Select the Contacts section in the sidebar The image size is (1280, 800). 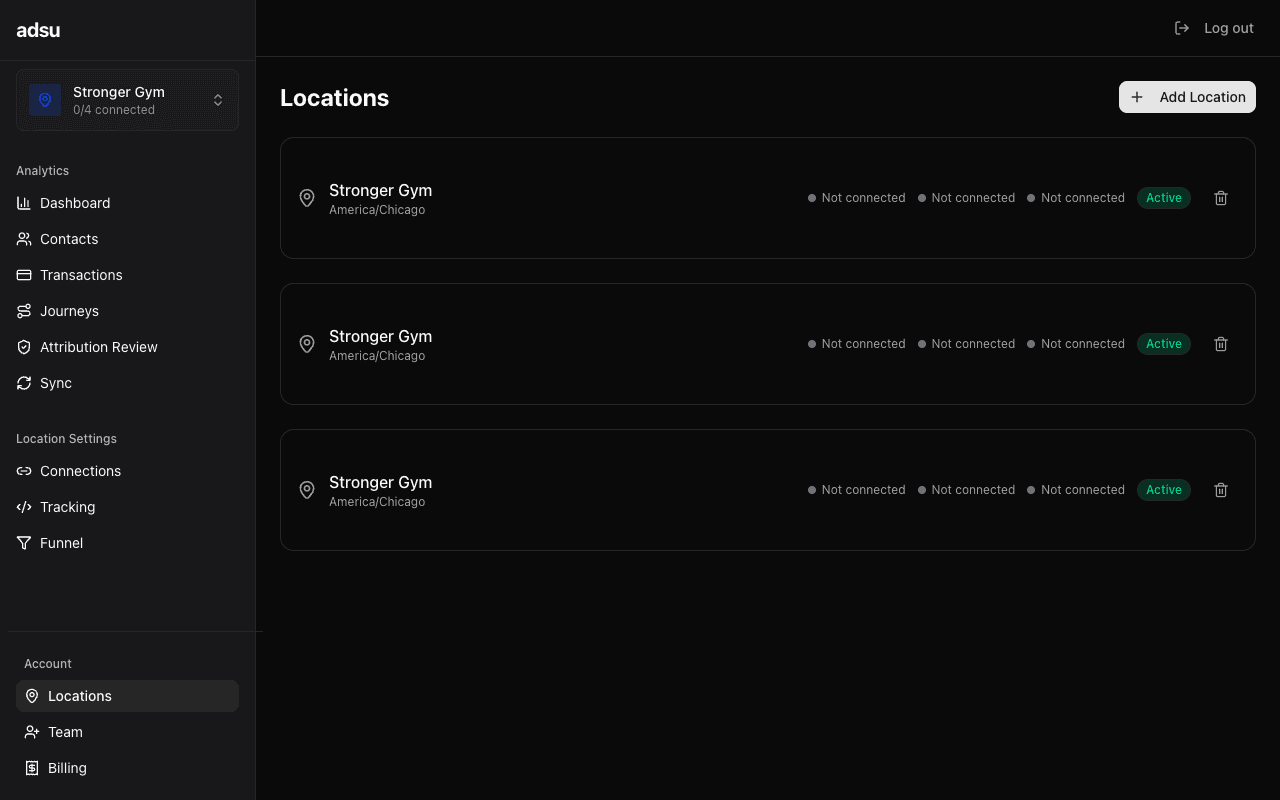click(68, 239)
